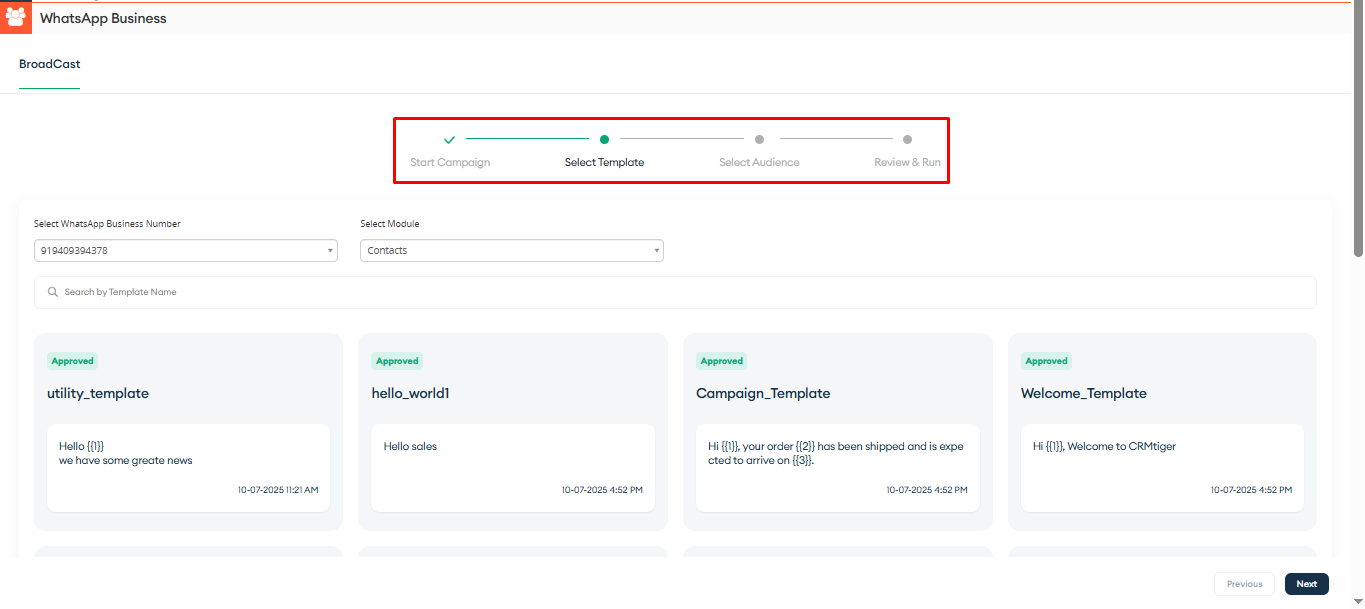Expand the Select Module Contacts dropdown
The height and width of the screenshot is (609, 1365).
coord(512,250)
